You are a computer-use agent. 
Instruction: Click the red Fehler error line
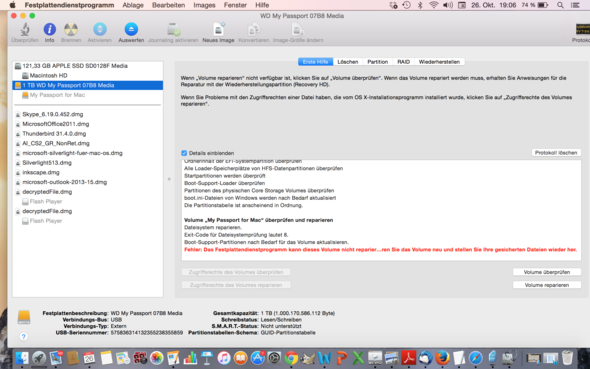(380, 250)
